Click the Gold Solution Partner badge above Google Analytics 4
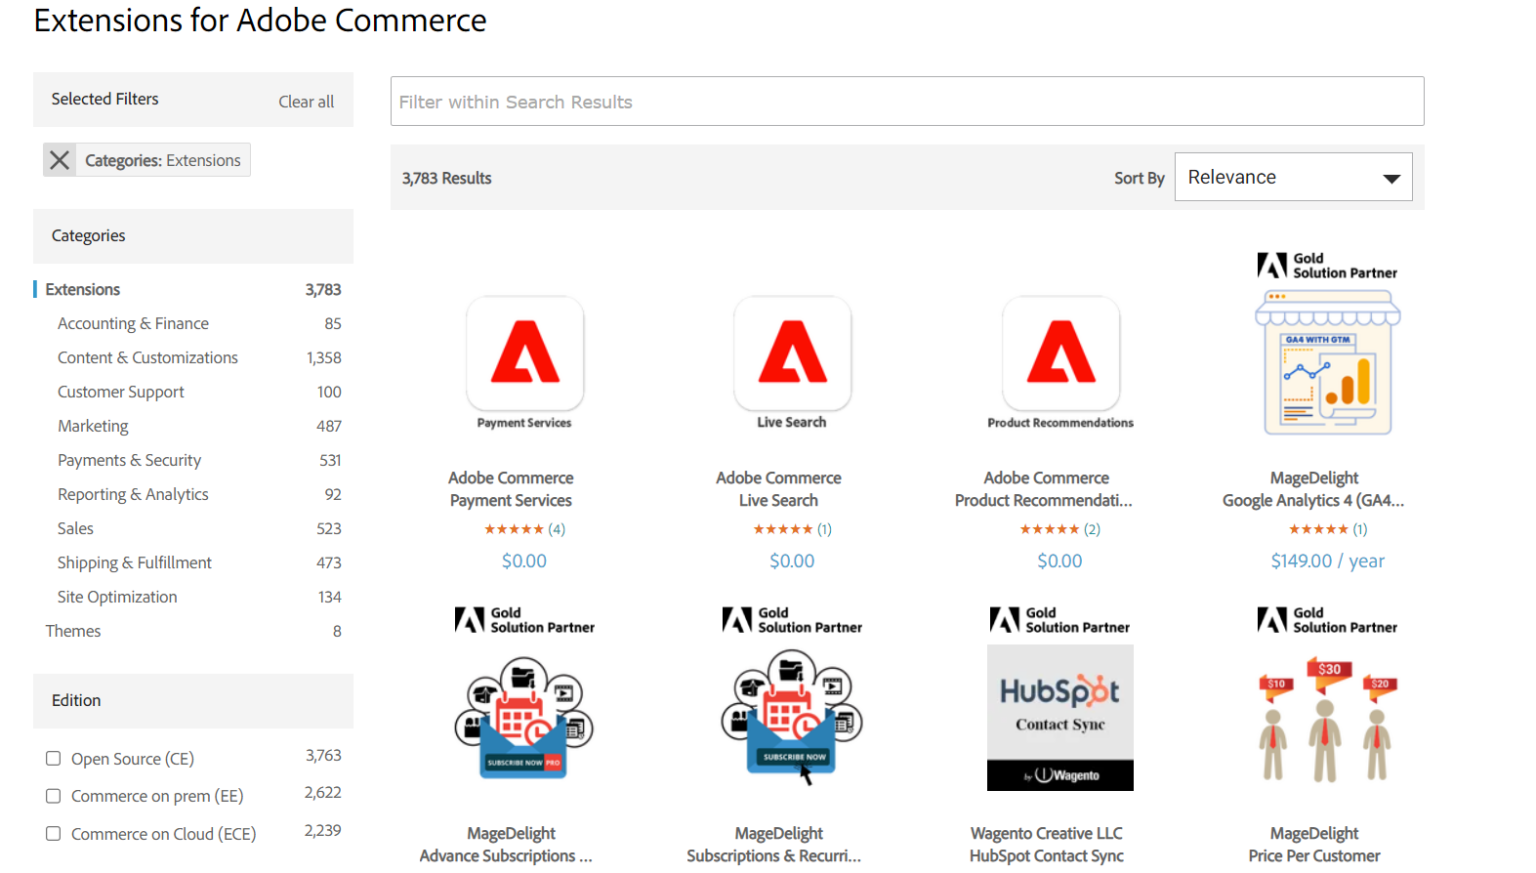 click(x=1327, y=263)
